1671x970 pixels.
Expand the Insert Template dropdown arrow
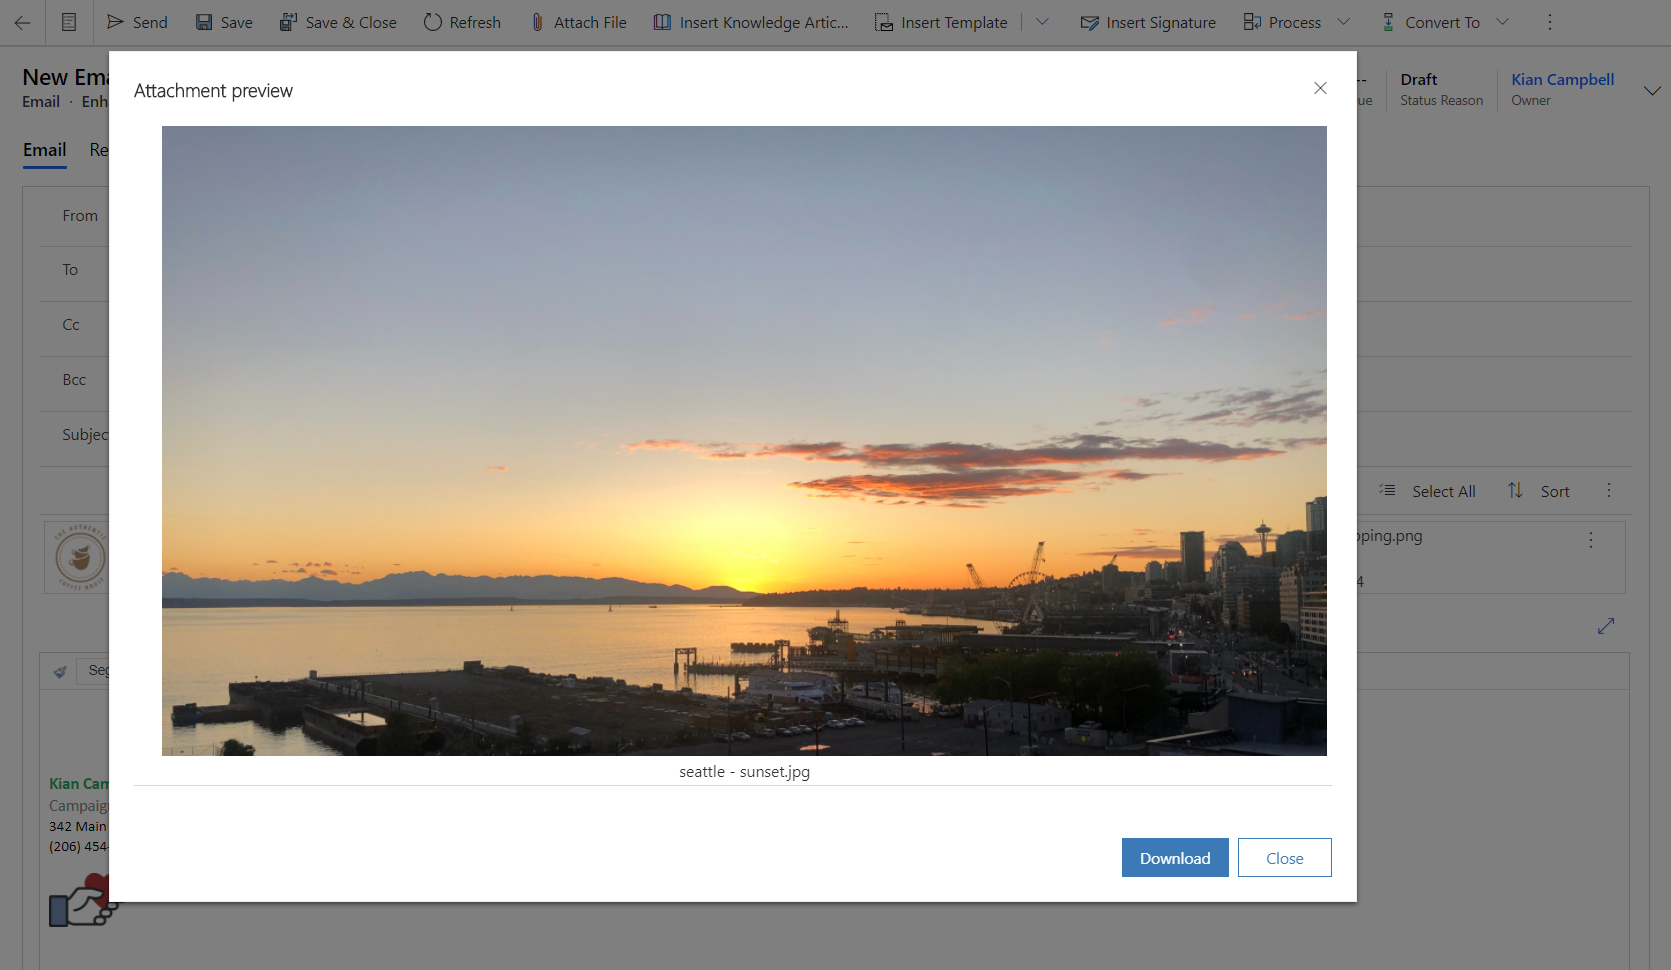1042,22
